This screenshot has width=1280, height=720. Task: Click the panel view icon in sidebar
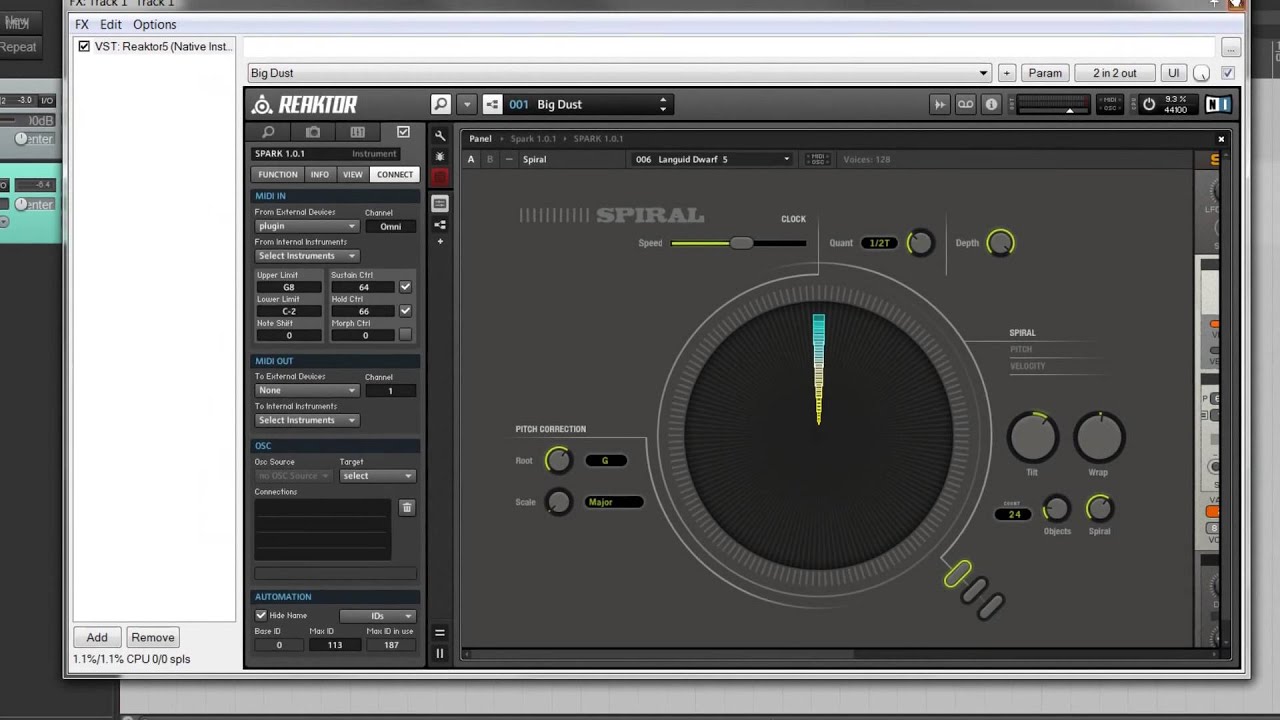[x=439, y=203]
